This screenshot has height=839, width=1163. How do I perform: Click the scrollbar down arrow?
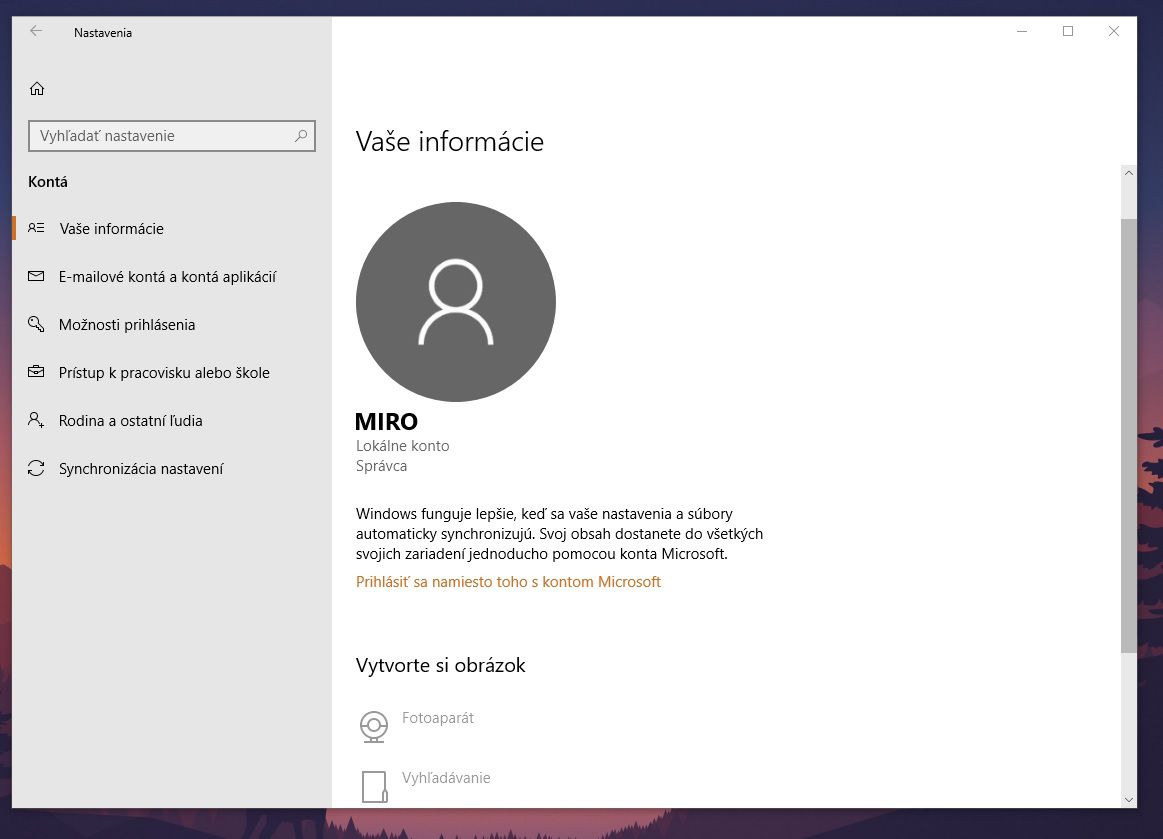pyautogui.click(x=1128, y=800)
